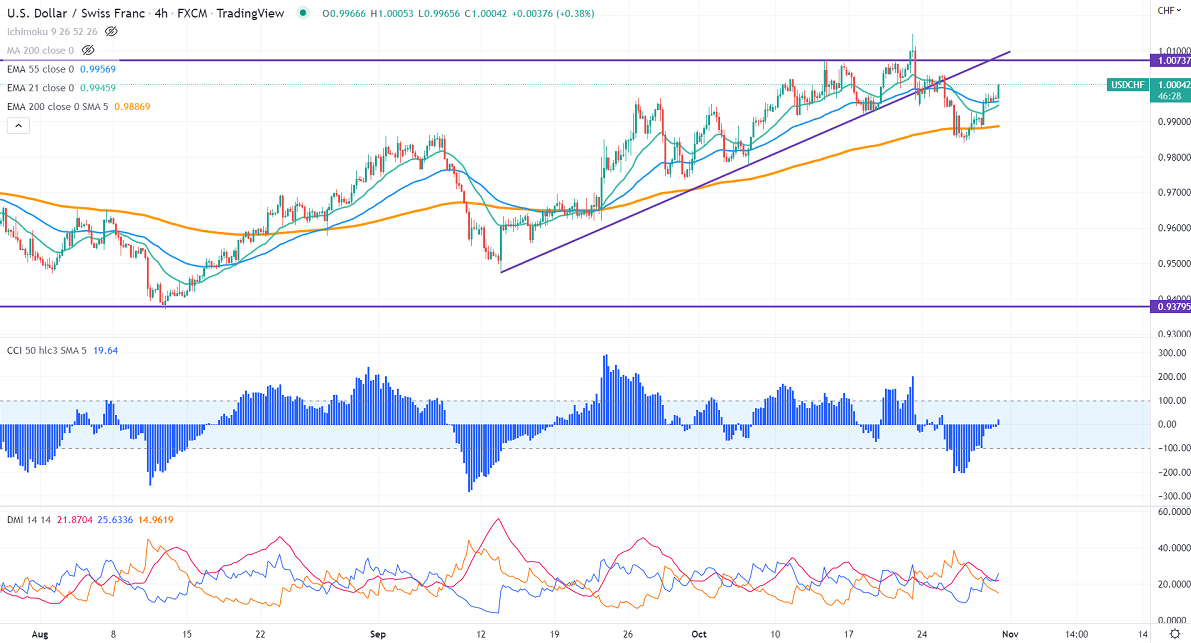Select the MA 200 close 0 legend label
Image resolution: width=1191 pixels, height=643 pixels.
click(41, 50)
